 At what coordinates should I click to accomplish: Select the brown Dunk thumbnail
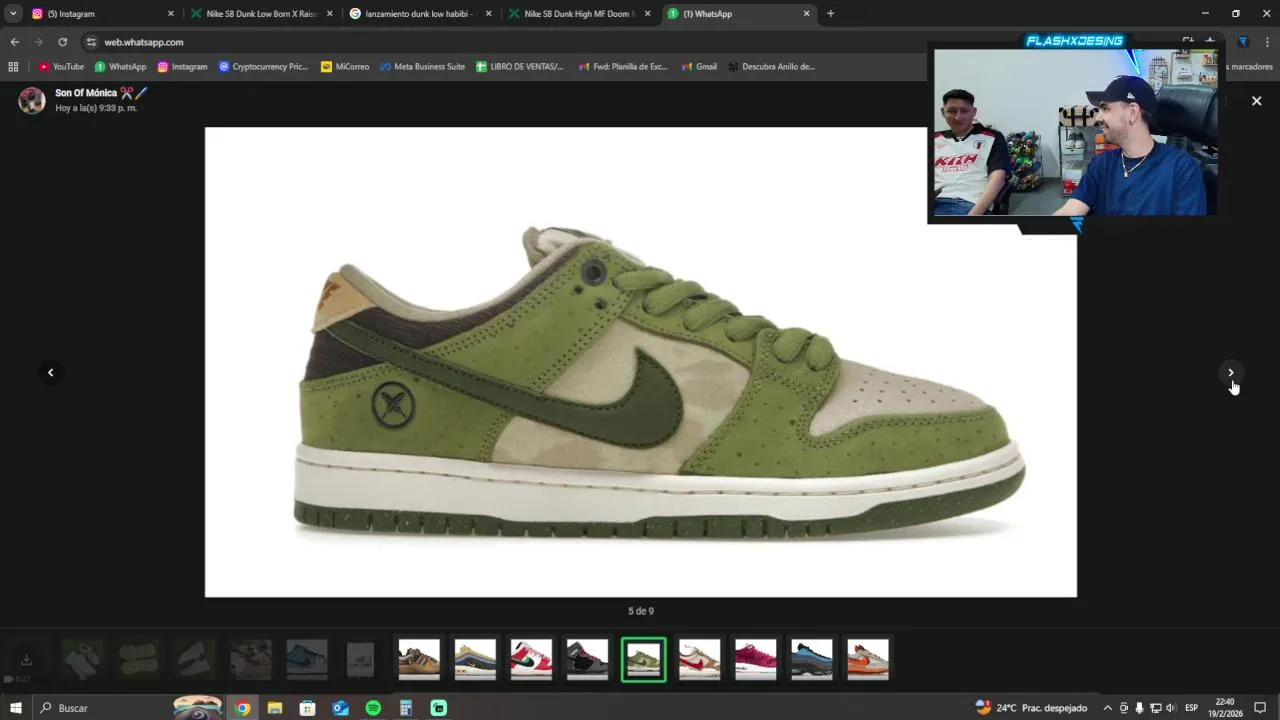[x=419, y=660]
